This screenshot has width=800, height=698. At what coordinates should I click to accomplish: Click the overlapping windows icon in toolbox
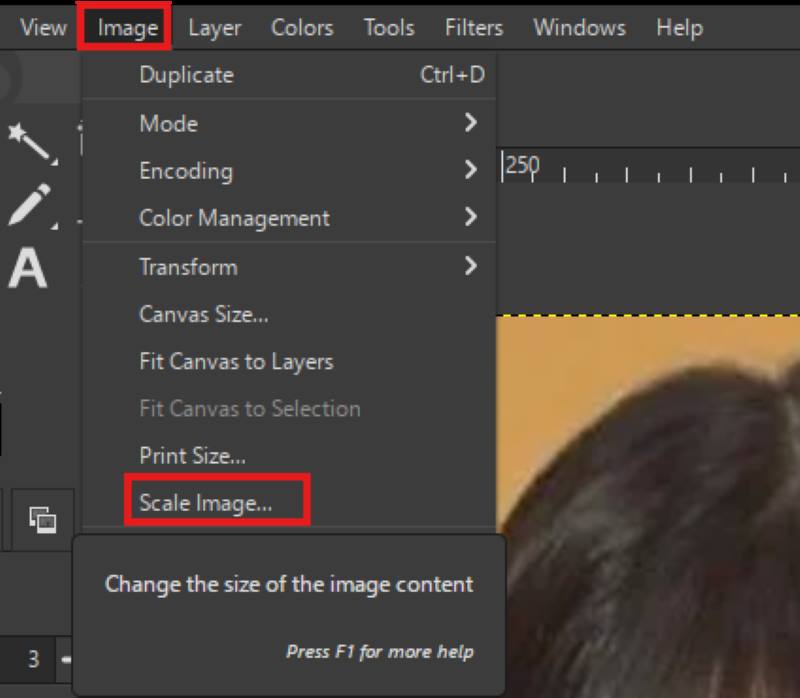coord(42,519)
